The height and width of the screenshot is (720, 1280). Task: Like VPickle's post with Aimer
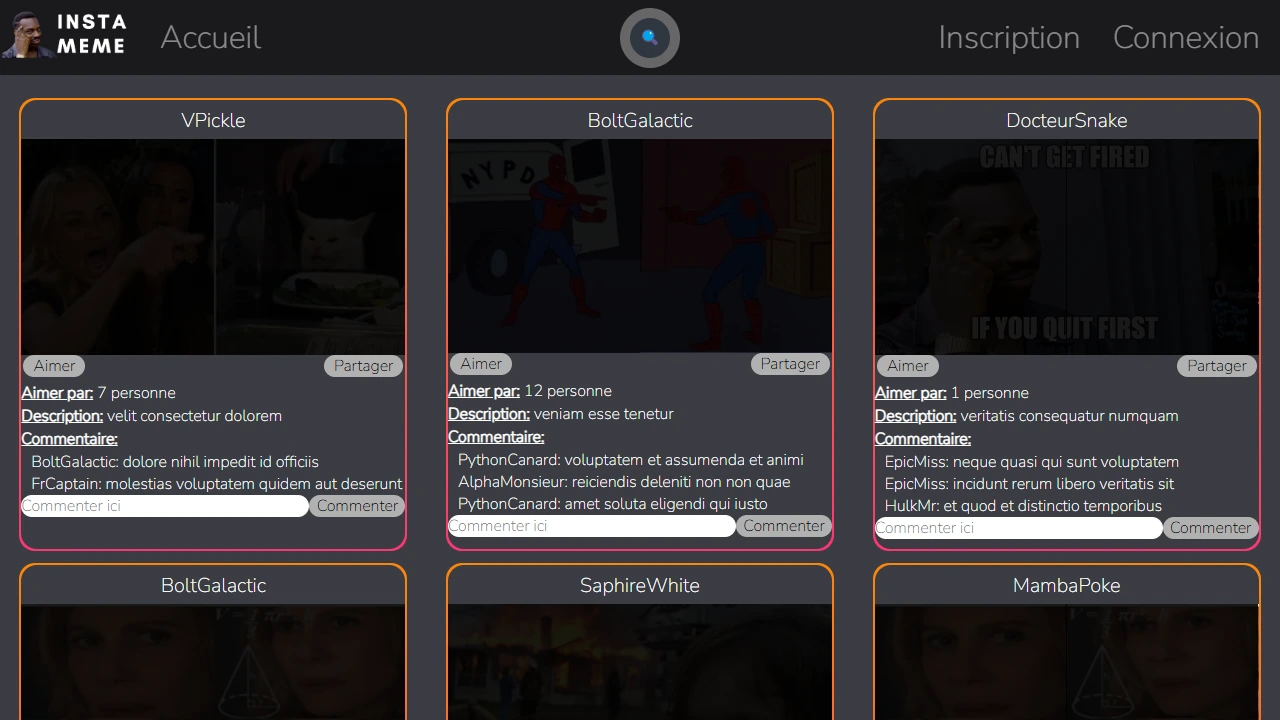tap(54, 366)
